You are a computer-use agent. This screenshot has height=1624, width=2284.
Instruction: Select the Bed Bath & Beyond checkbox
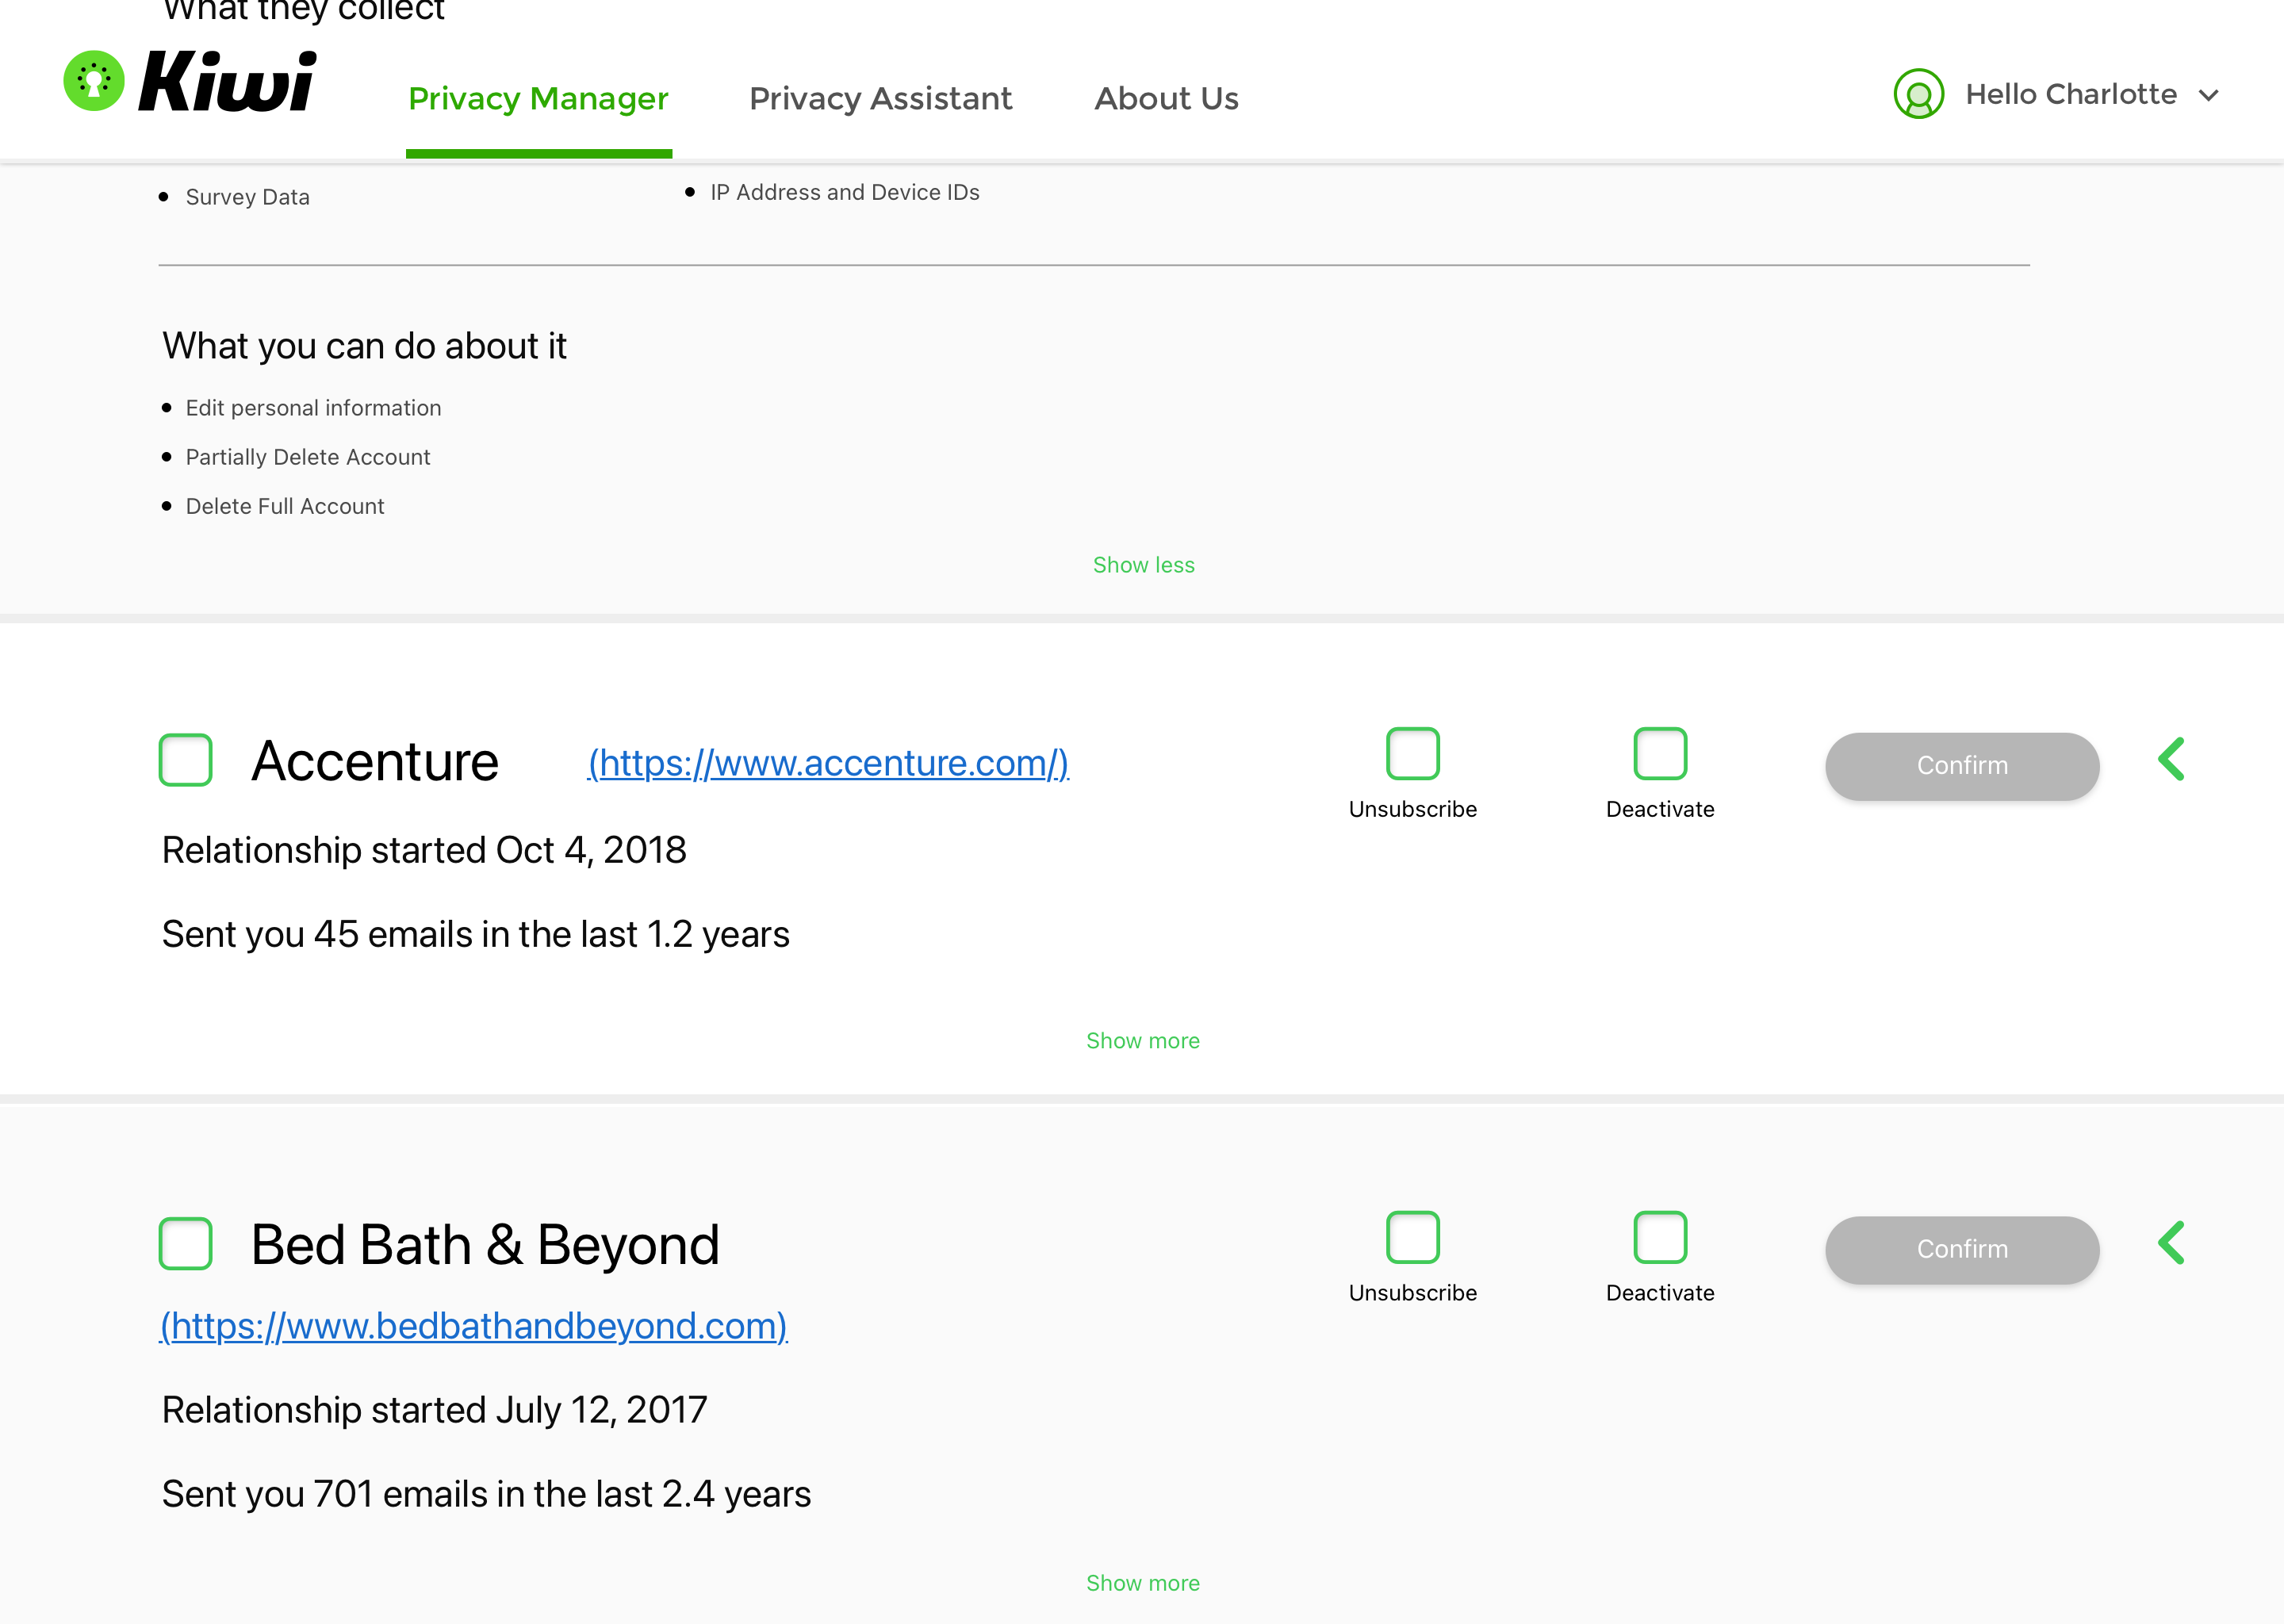186,1244
